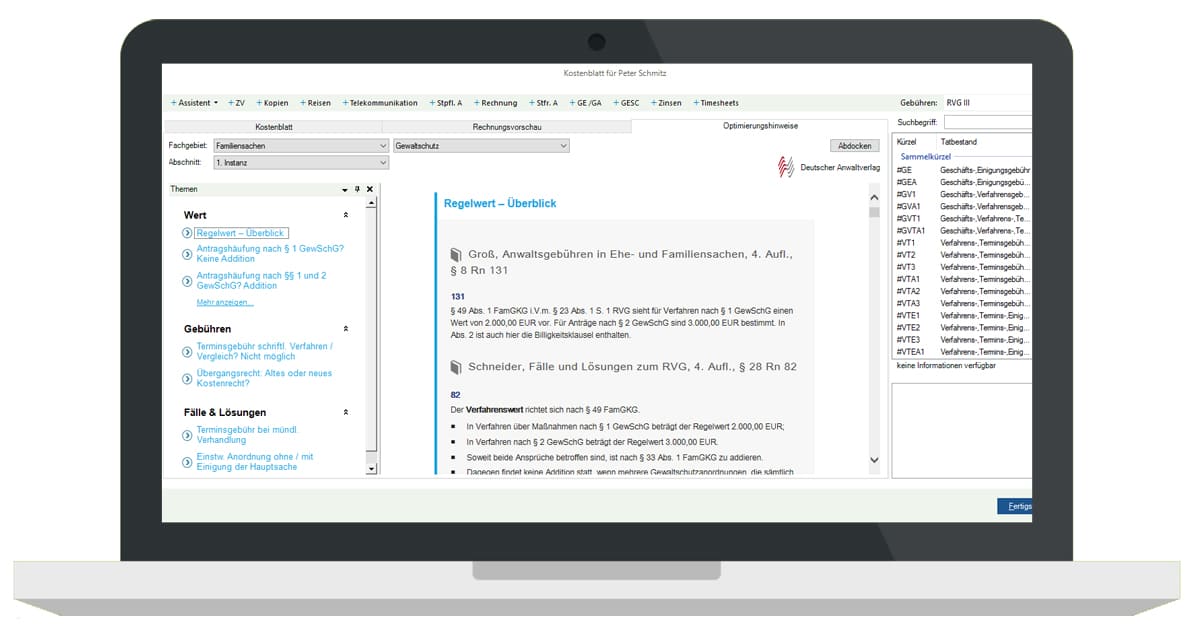Click the Deutscher Anwaltverlag logo icon
This screenshot has height=638, width=1200.
click(786, 167)
